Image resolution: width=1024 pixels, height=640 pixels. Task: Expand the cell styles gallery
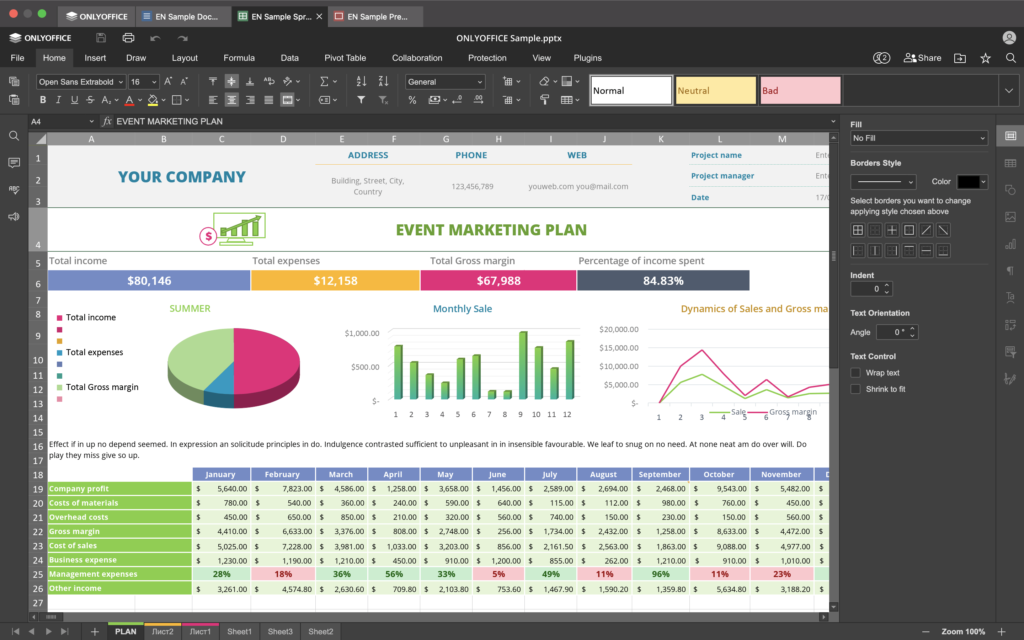click(1009, 91)
